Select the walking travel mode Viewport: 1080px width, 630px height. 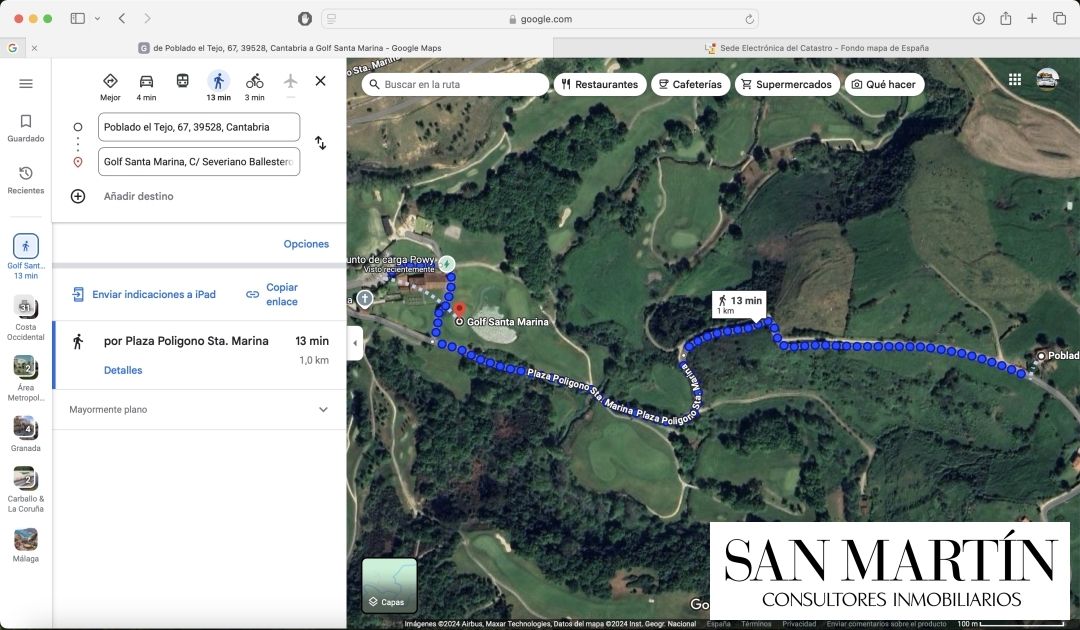coord(218,82)
